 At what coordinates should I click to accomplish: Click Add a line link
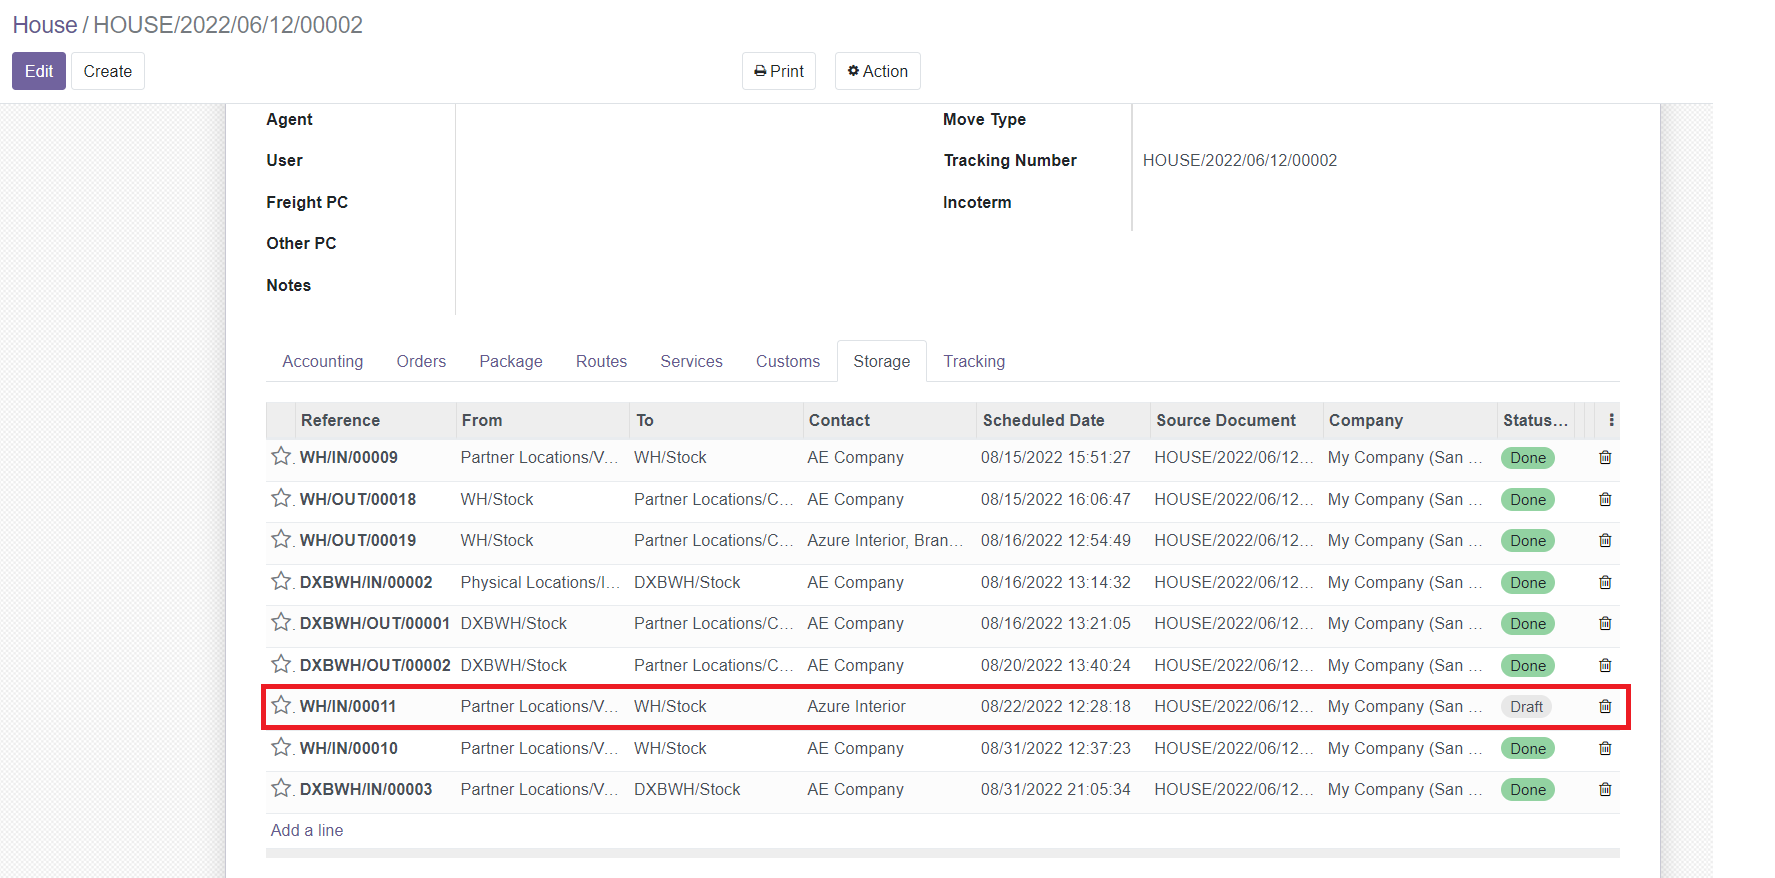(x=307, y=831)
